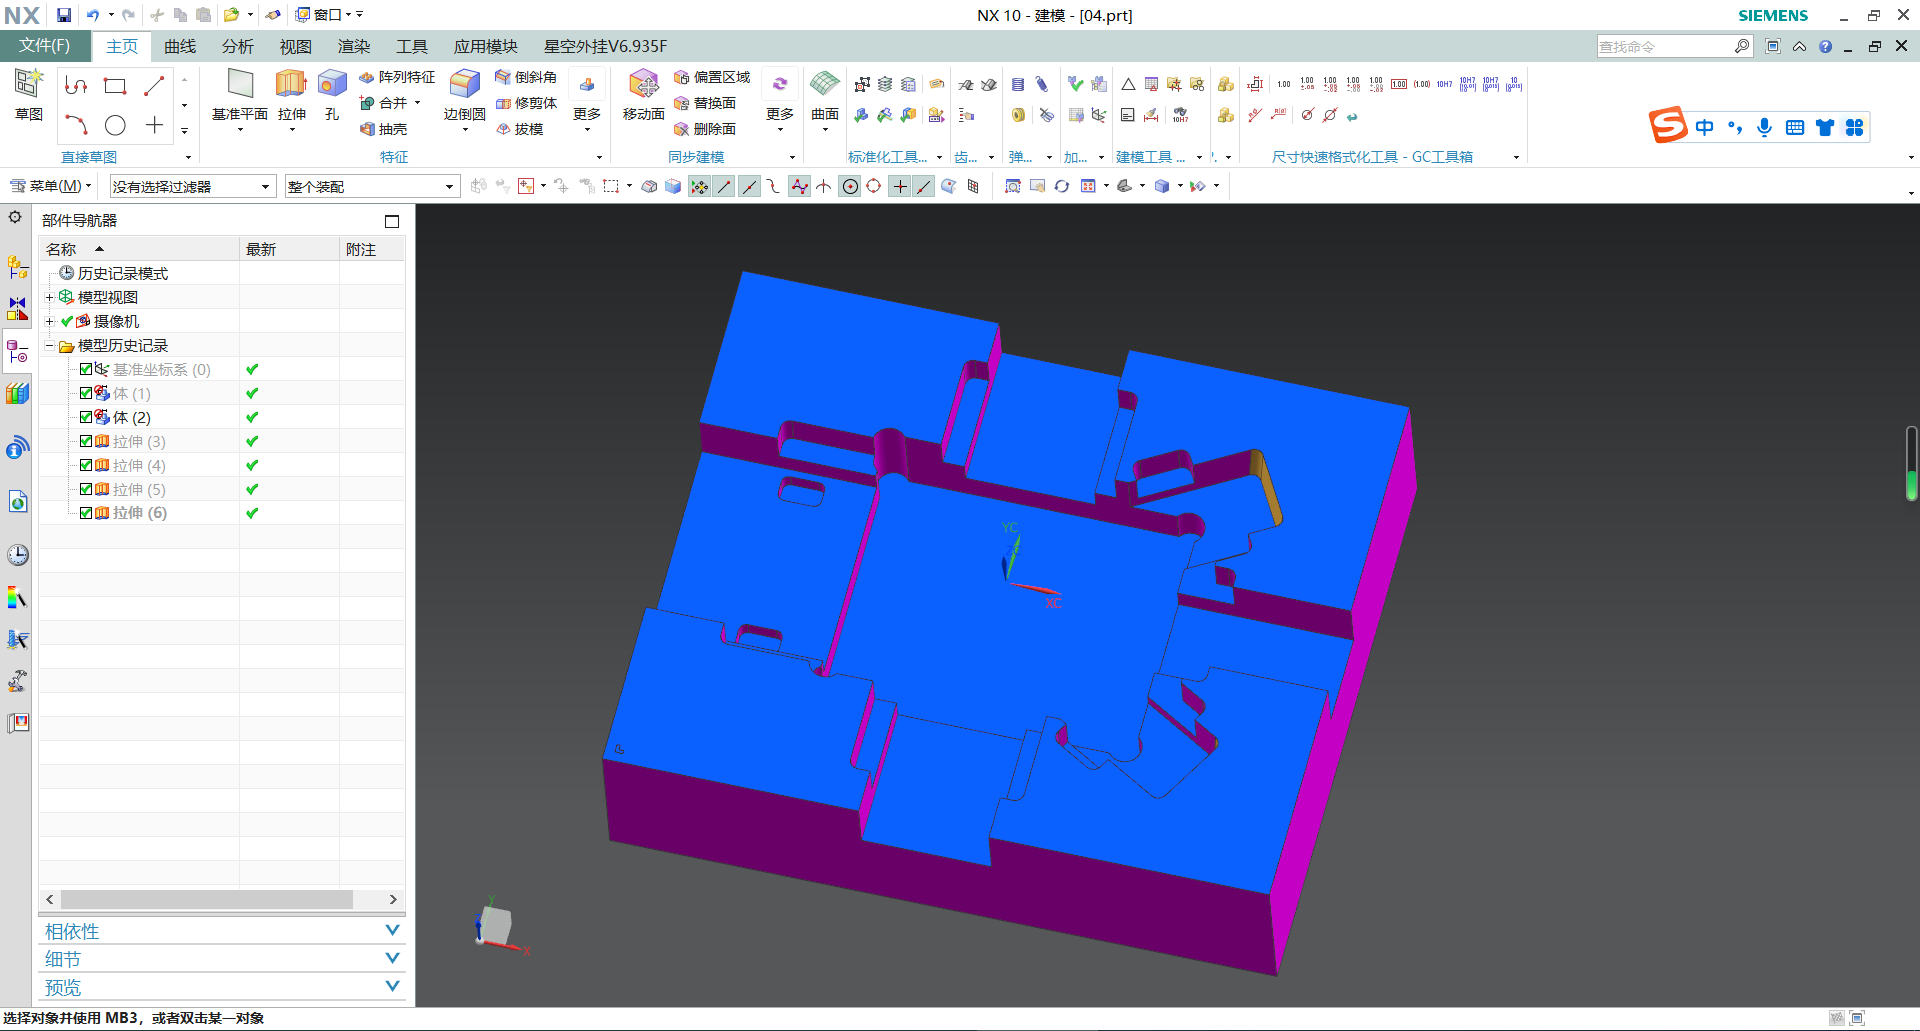Viewport: 1920px width, 1031px height.
Task: Open the 文件(F) menu
Action: [x=45, y=46]
